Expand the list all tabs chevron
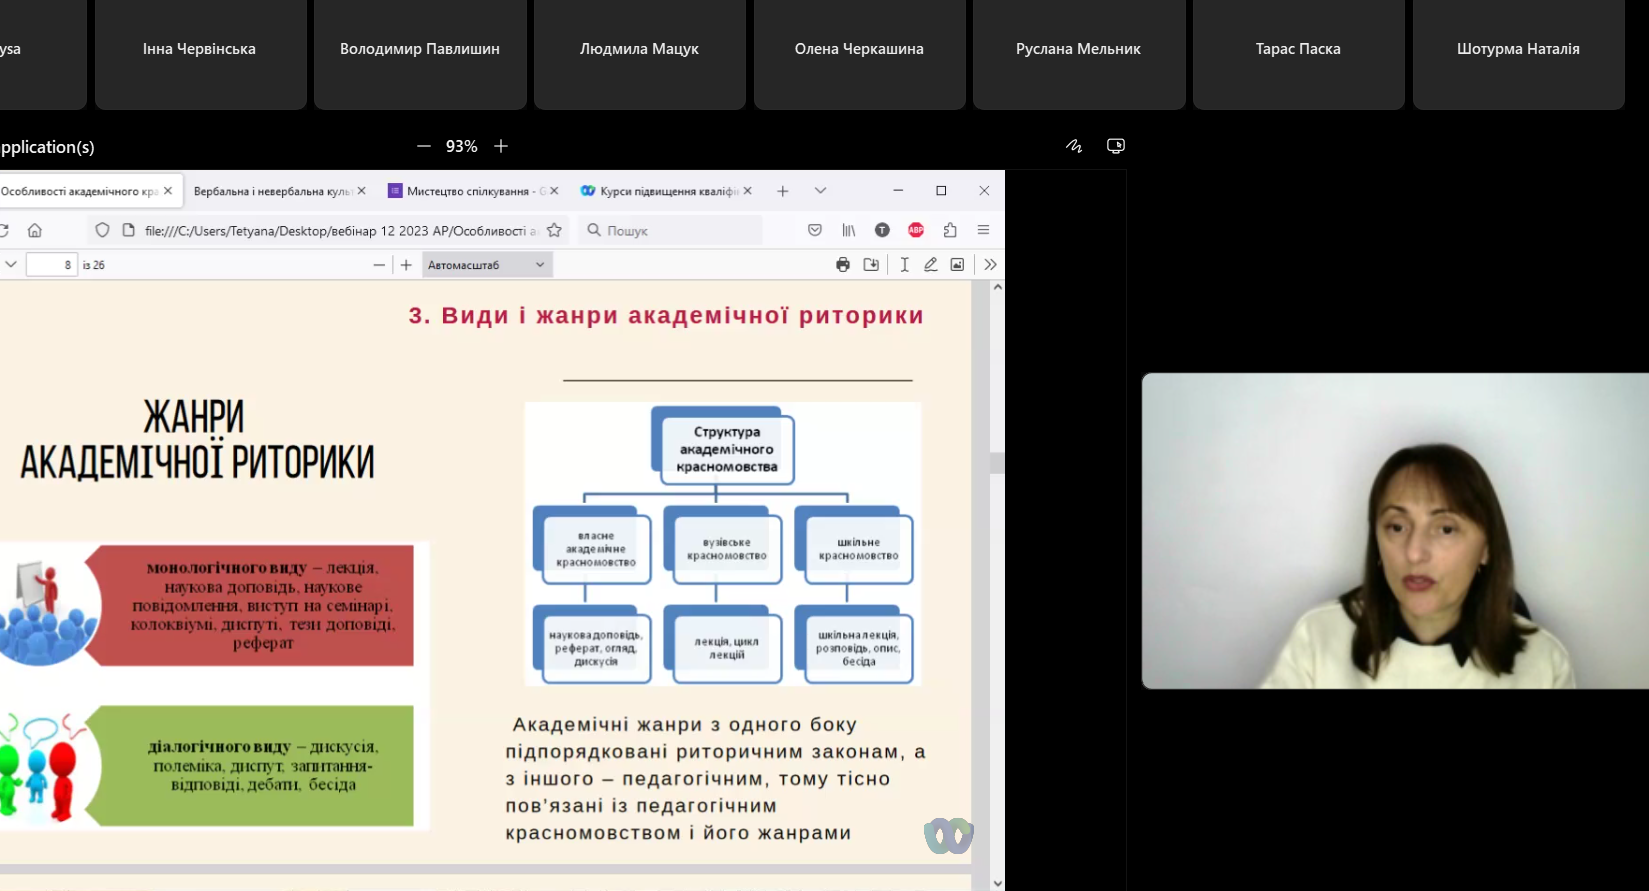Screen dimensions: 1649x891 (820, 191)
